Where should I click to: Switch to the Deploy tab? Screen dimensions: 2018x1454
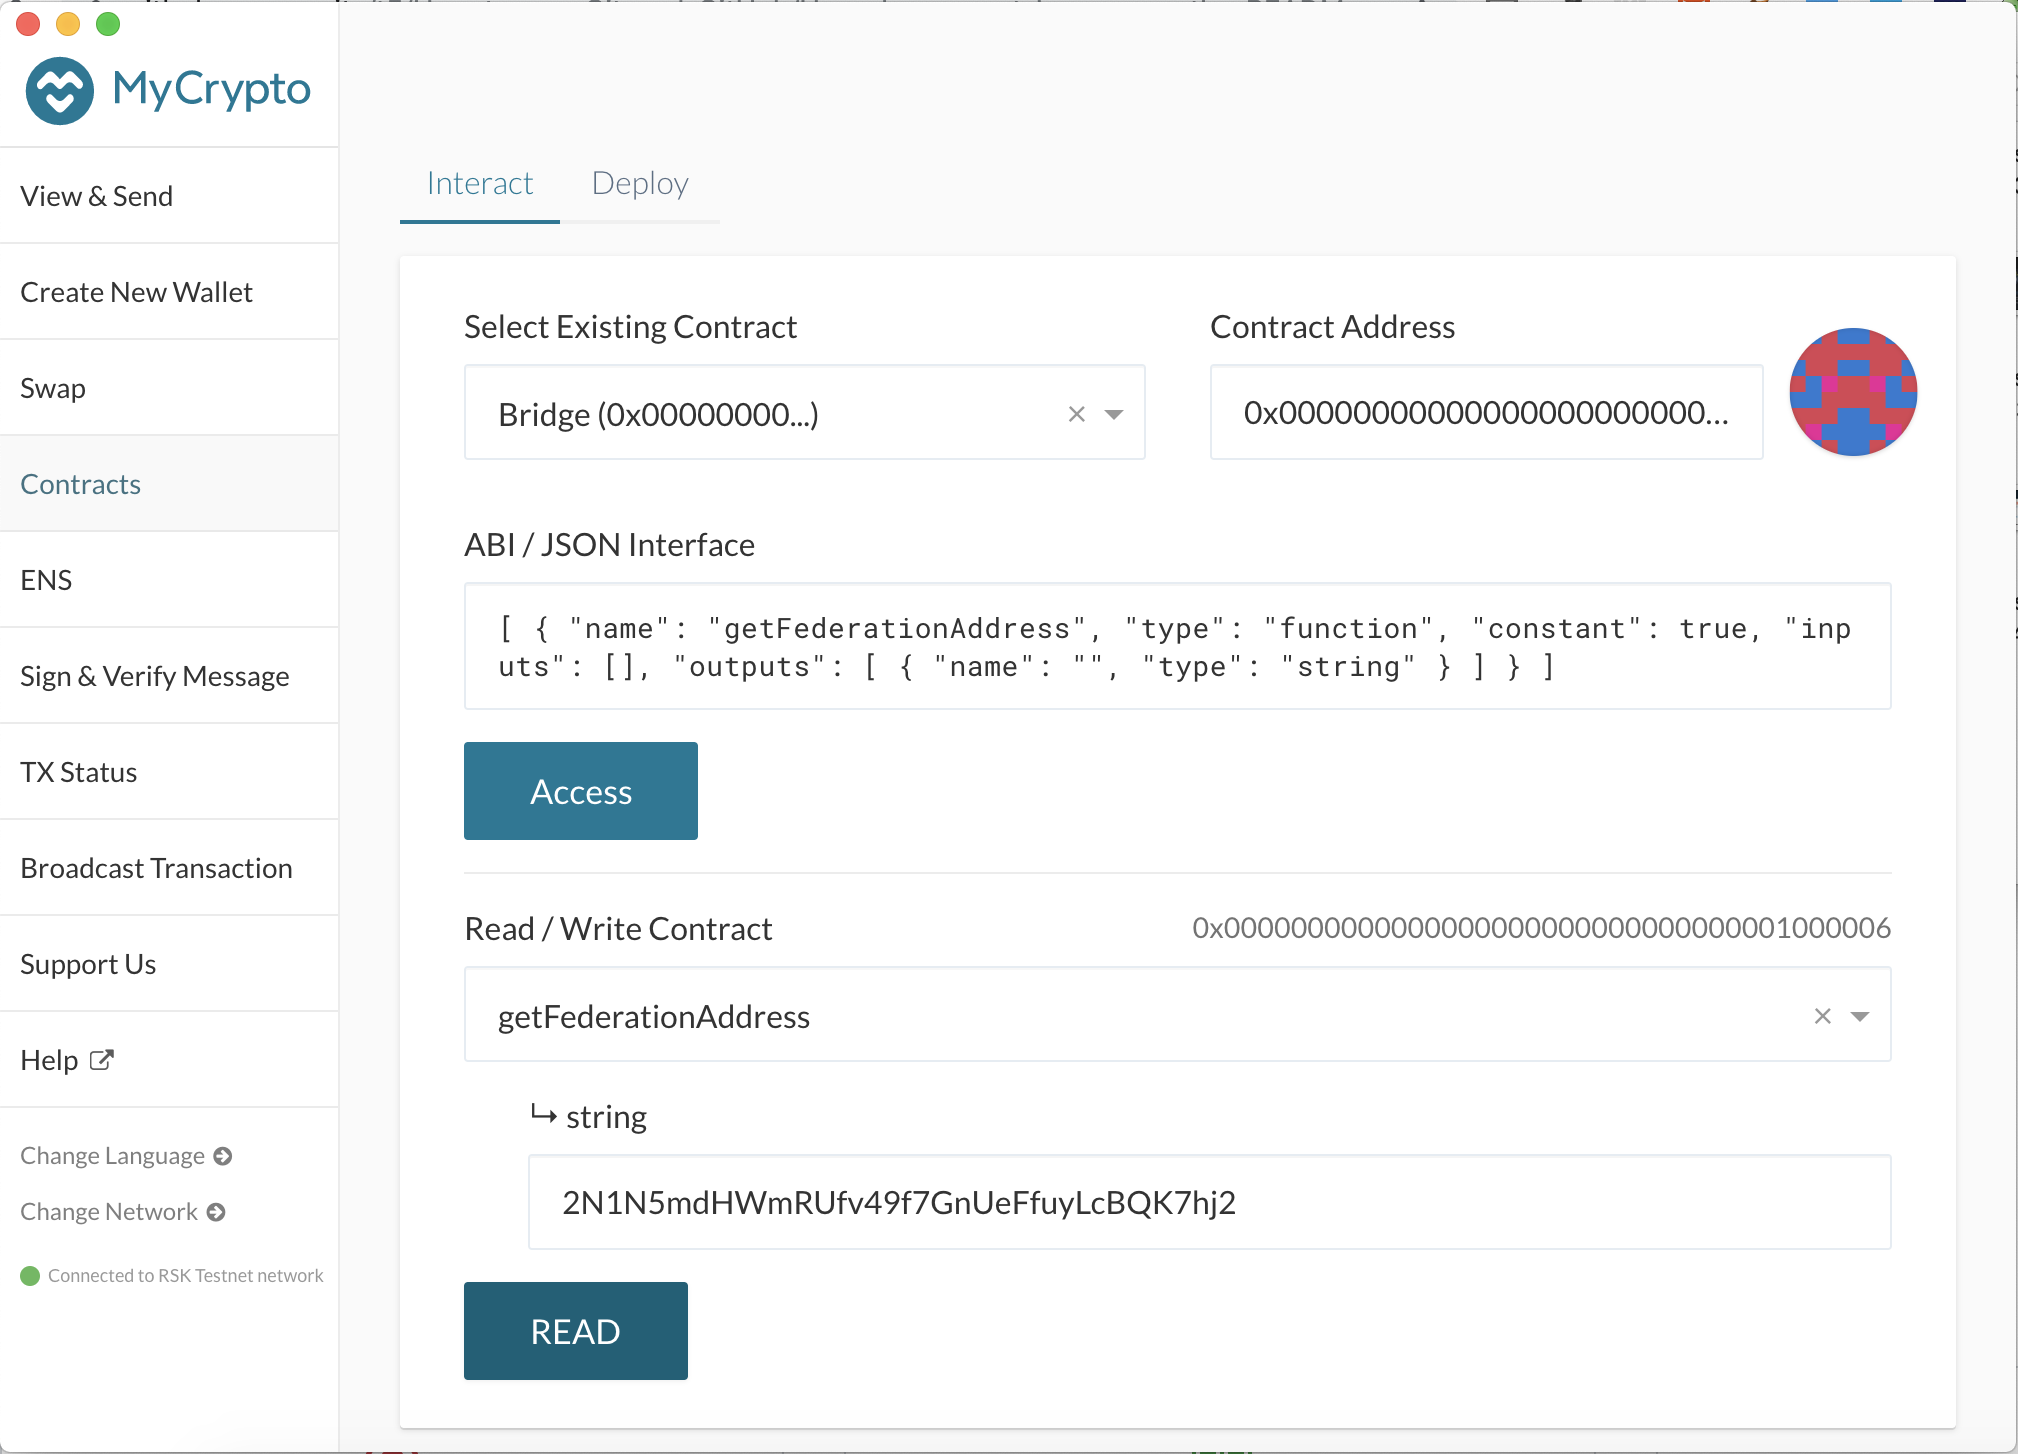pos(639,182)
